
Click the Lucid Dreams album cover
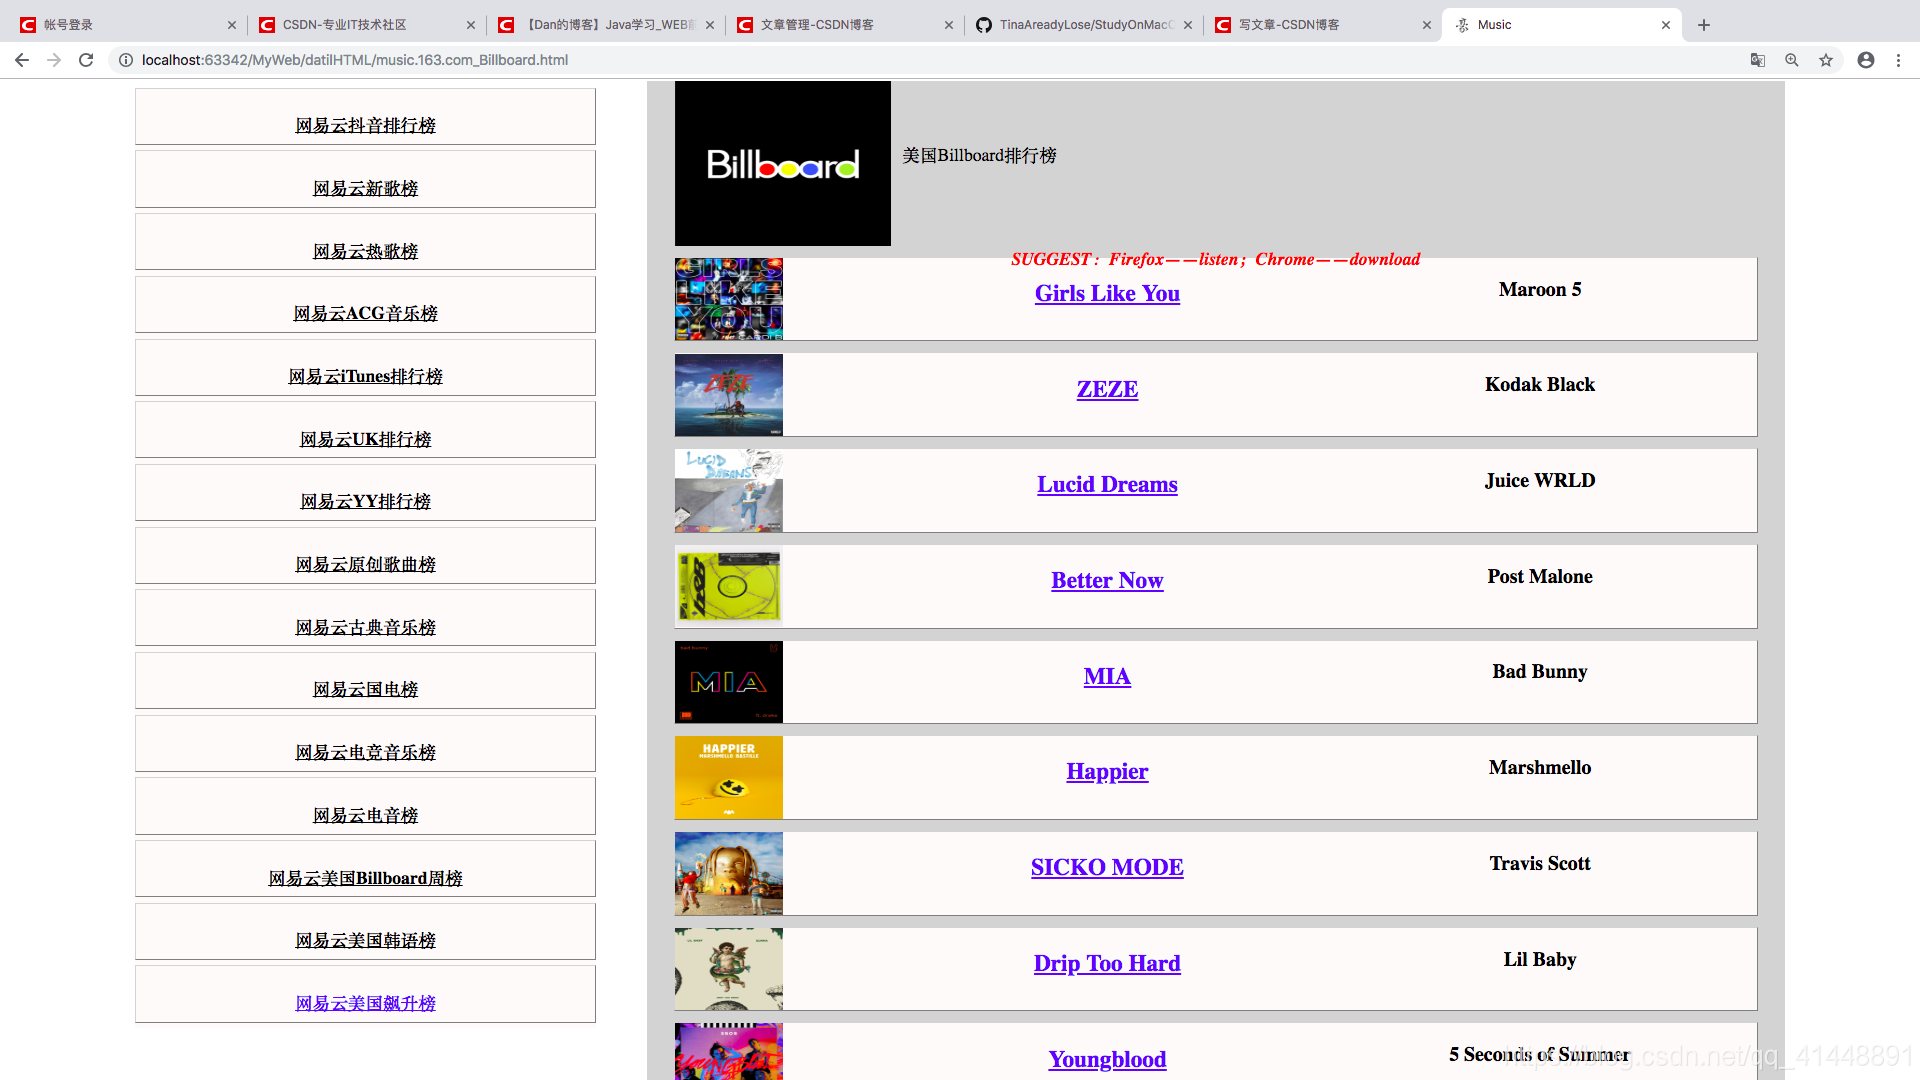click(x=729, y=490)
